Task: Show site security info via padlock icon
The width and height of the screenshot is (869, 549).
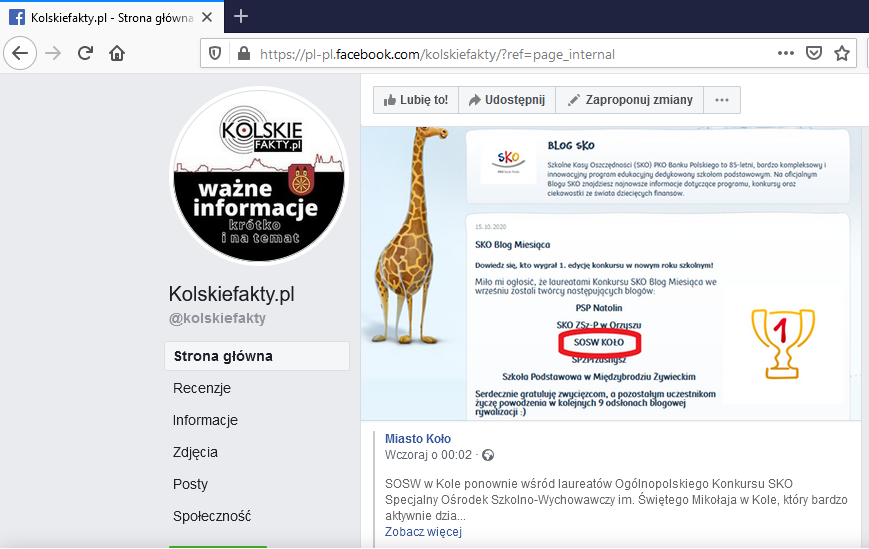Action: point(243,54)
